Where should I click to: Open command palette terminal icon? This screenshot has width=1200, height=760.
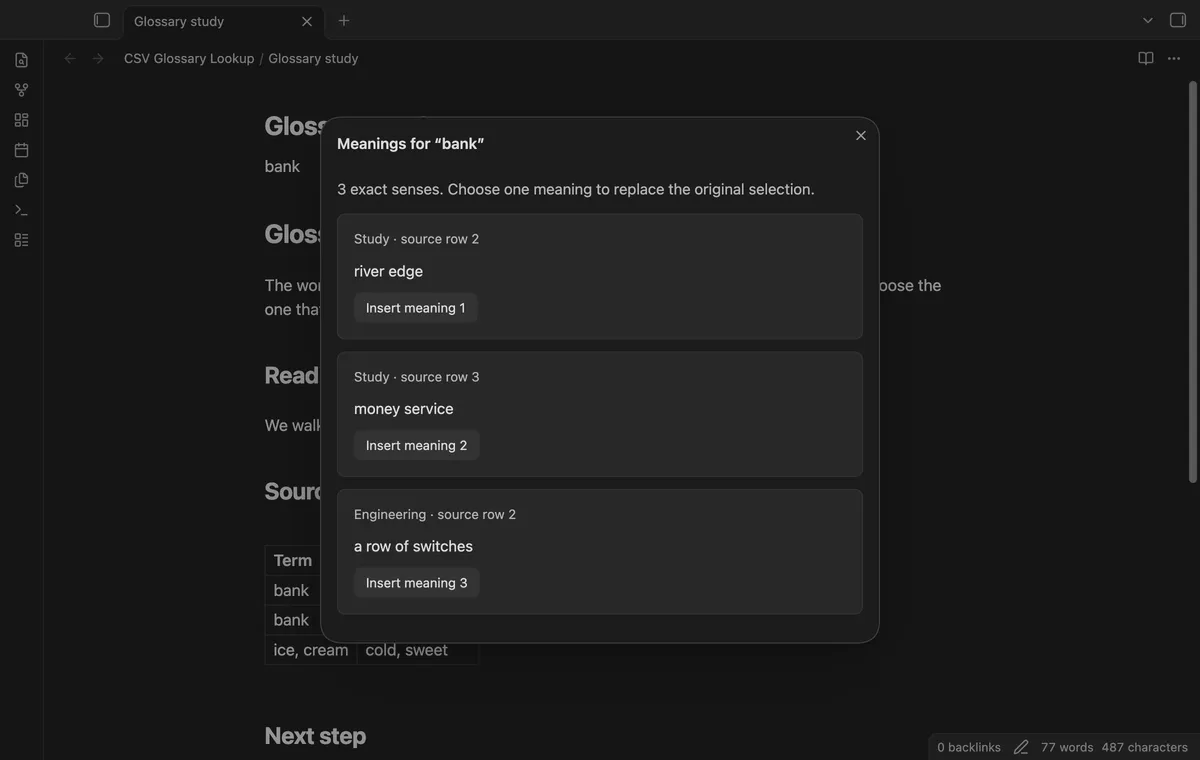click(x=21, y=210)
